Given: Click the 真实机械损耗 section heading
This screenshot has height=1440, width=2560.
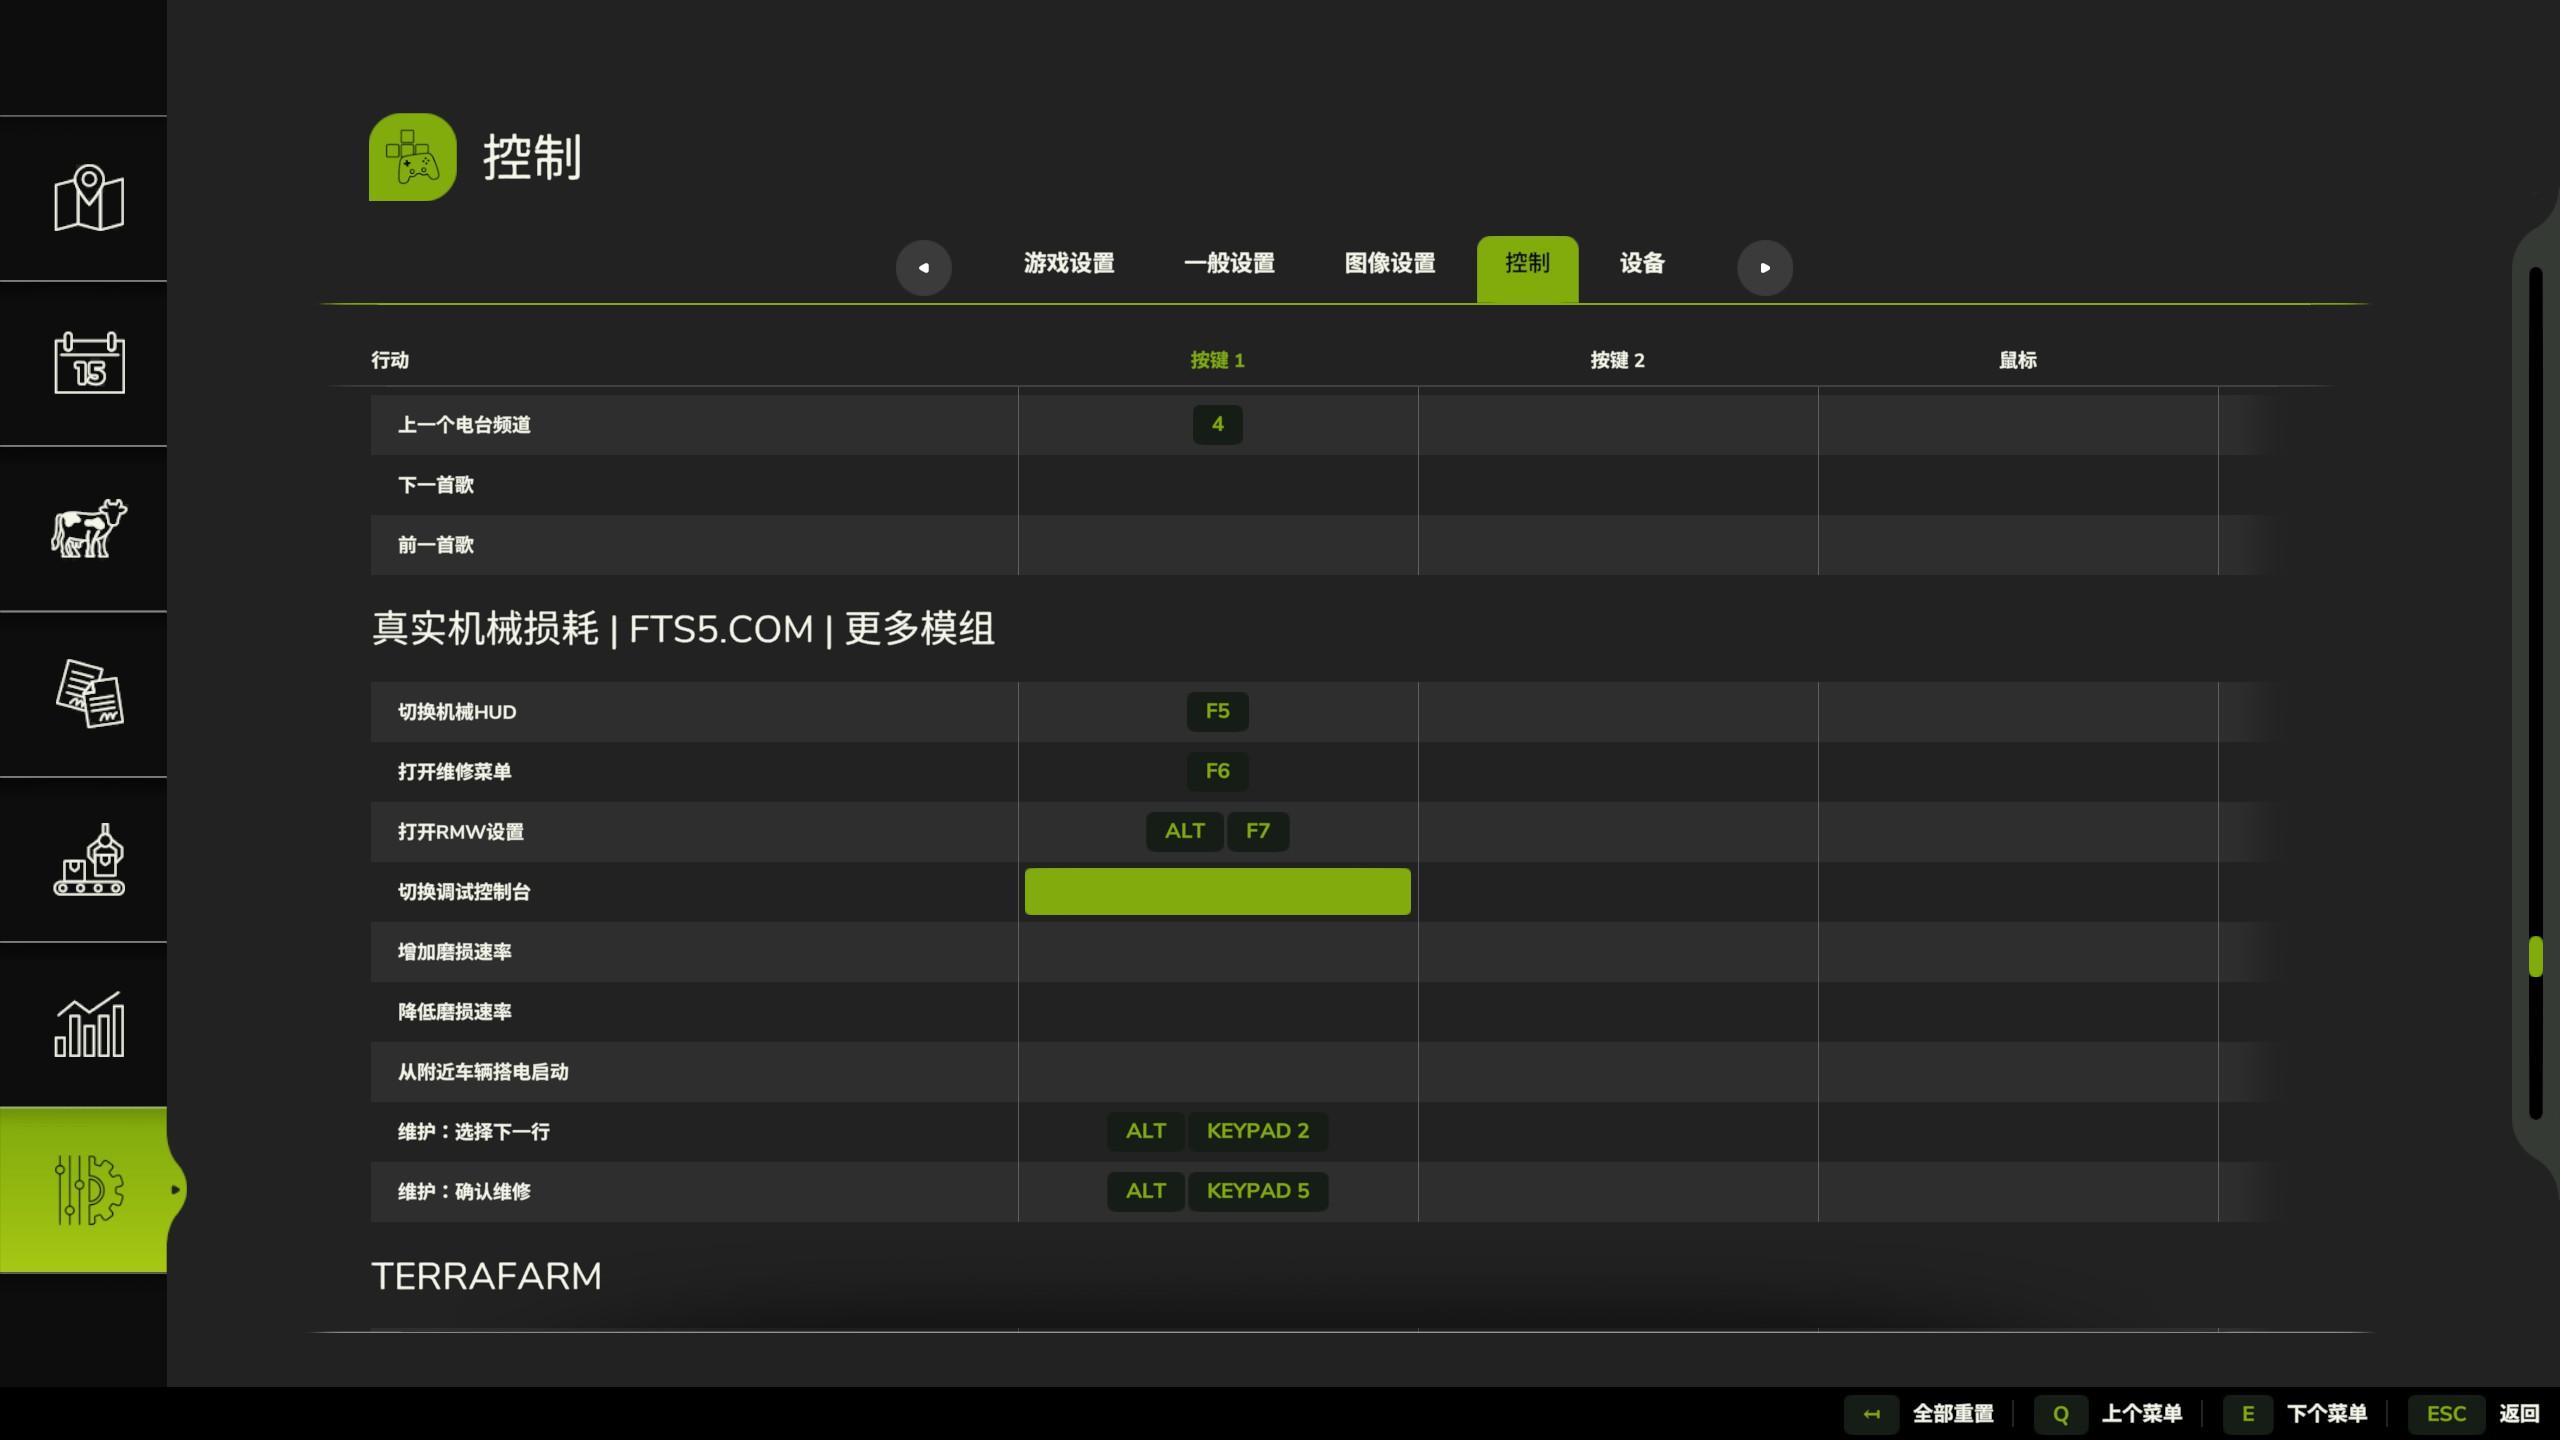Looking at the screenshot, I should click(683, 629).
